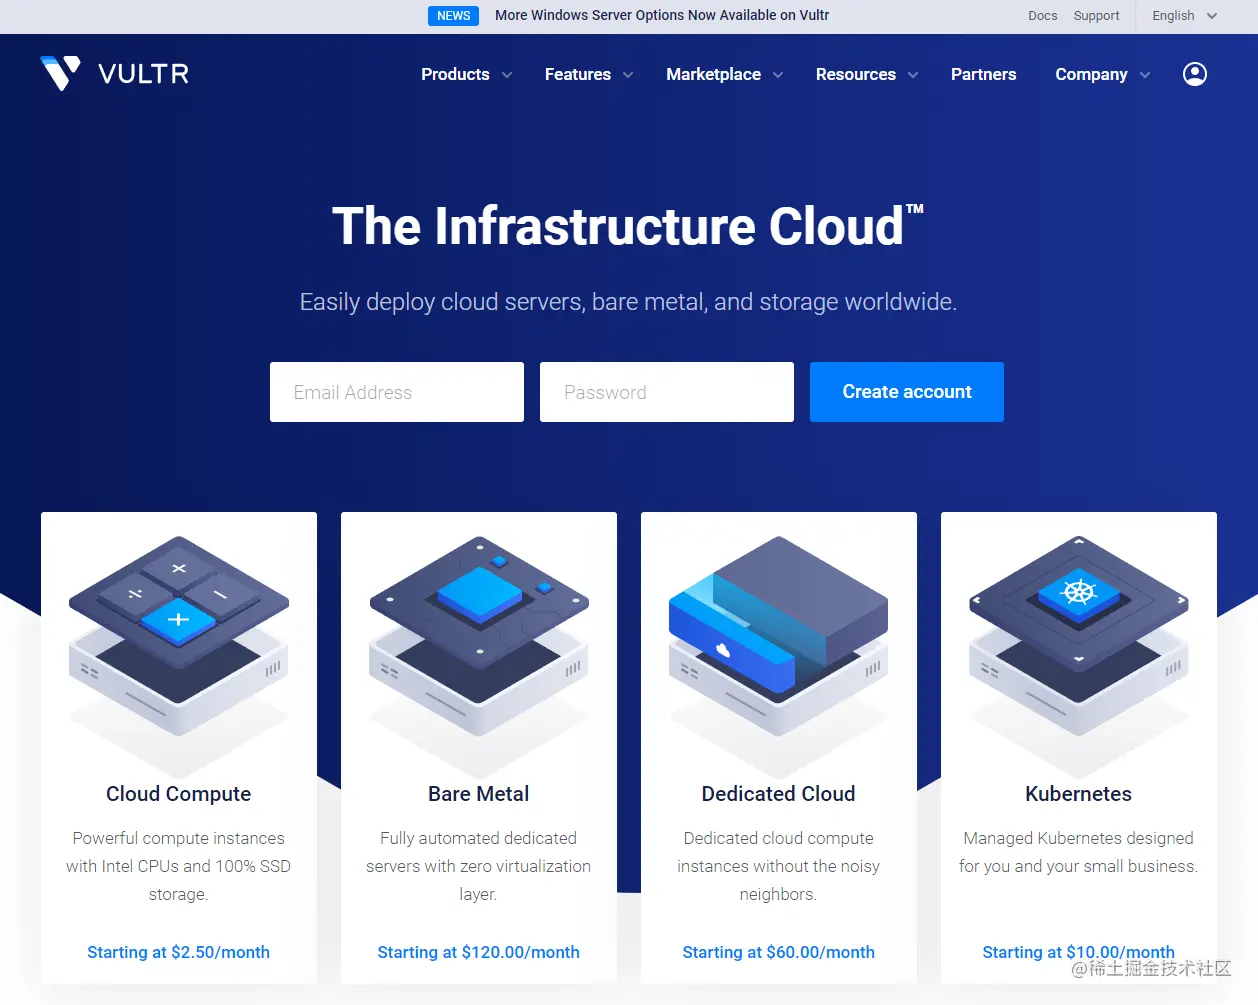Screen dimensions: 1258x1005
Task: Click the Email Address input field
Action: coord(396,392)
